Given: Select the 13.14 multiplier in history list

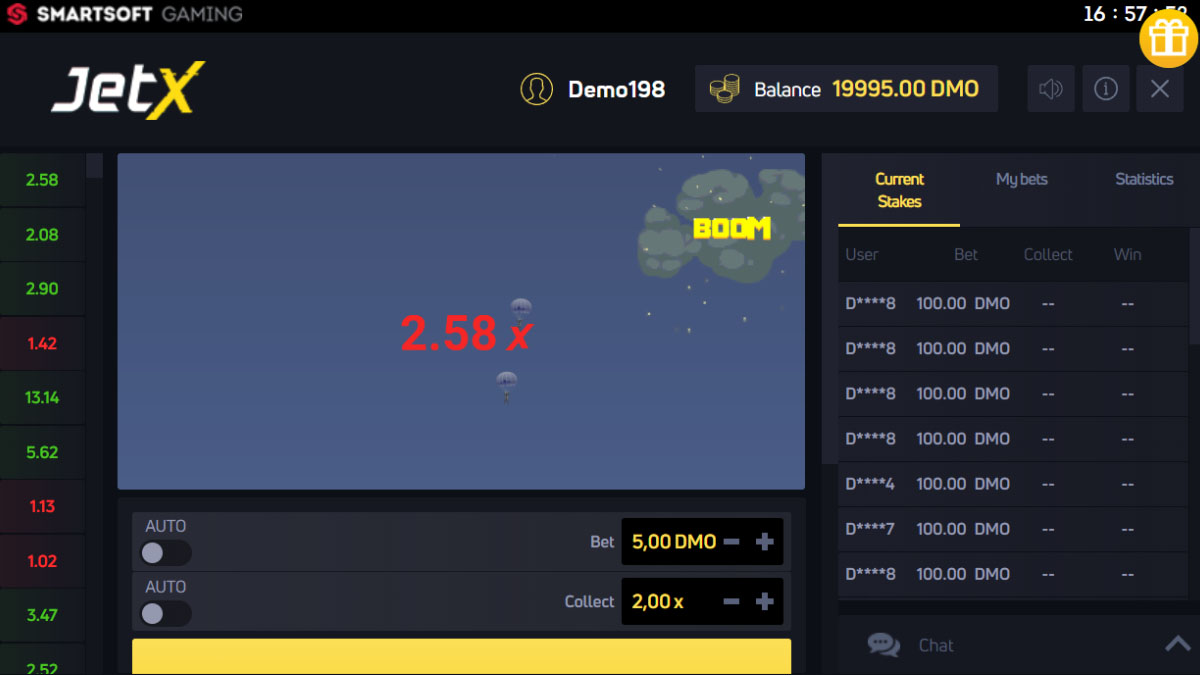Looking at the screenshot, I should point(42,398).
